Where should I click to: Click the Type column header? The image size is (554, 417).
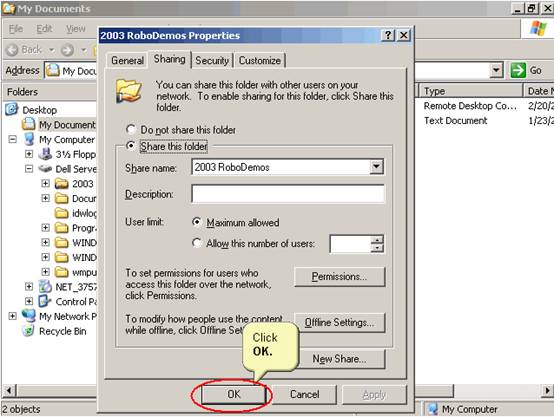(471, 91)
